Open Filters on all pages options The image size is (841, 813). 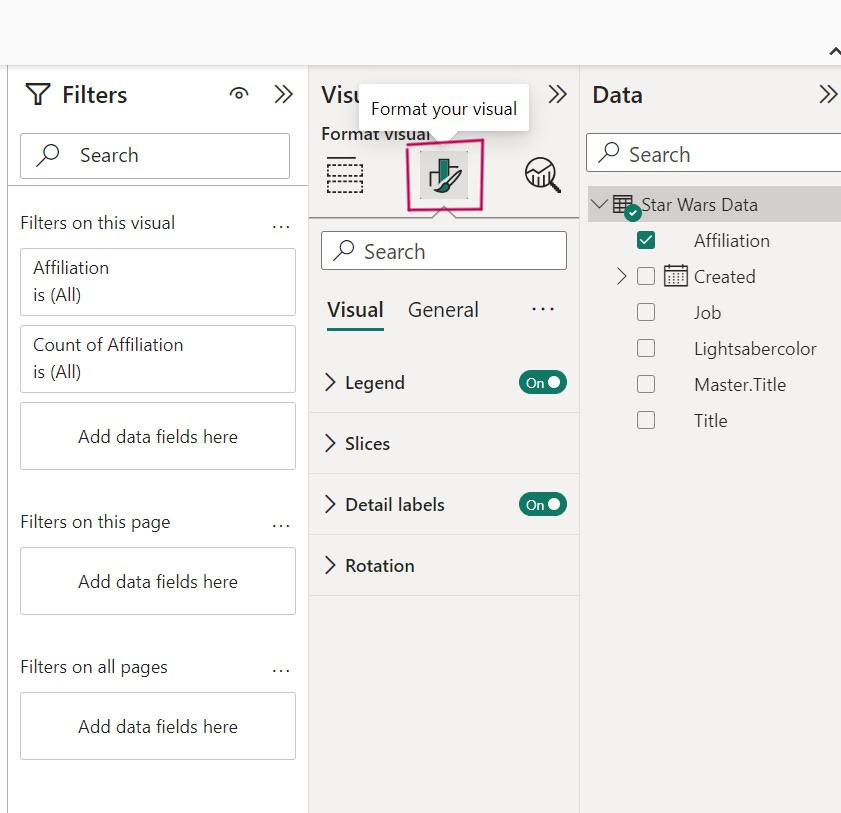[x=281, y=671]
